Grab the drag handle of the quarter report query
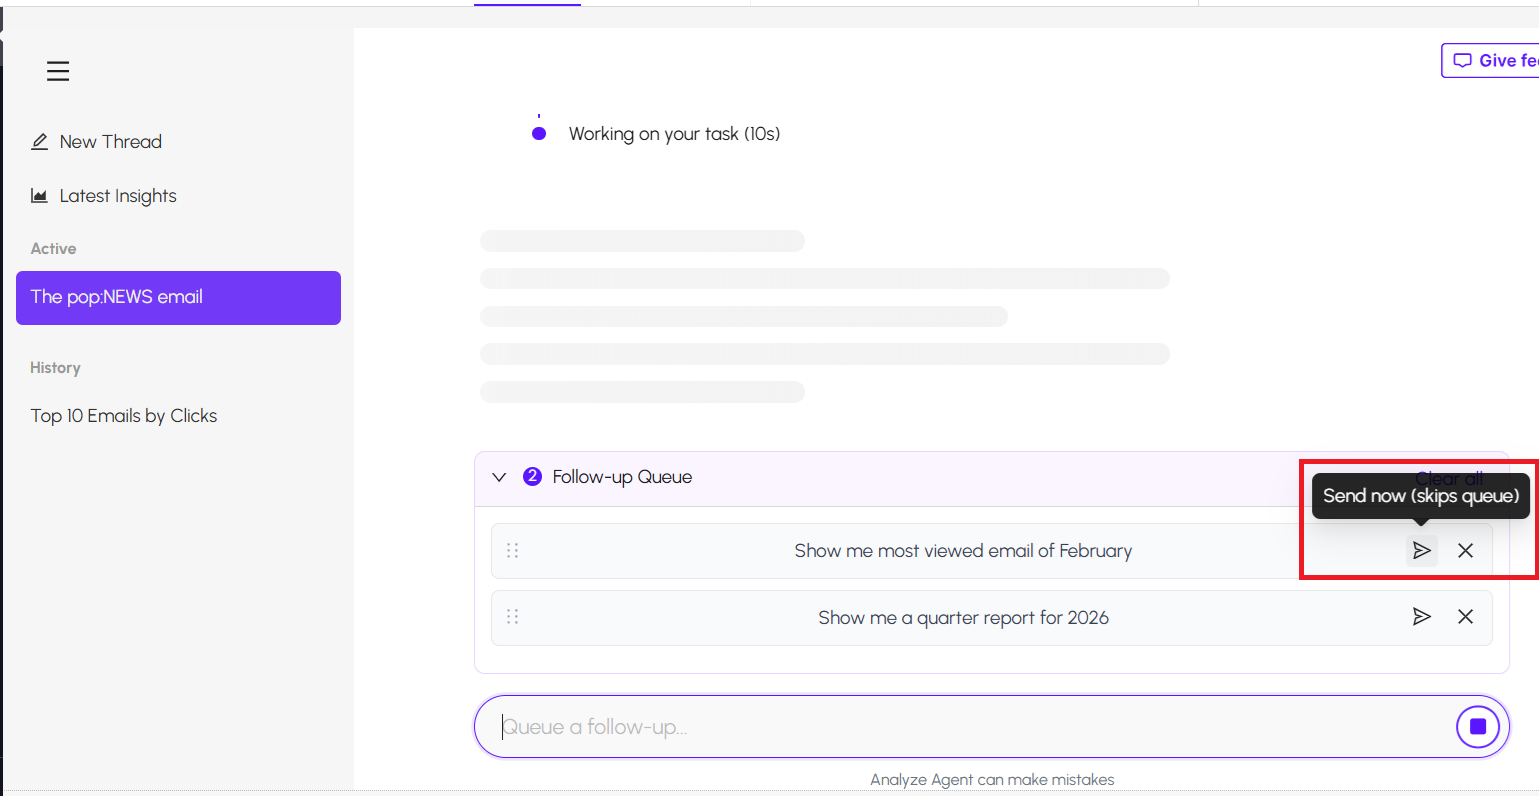 513,617
